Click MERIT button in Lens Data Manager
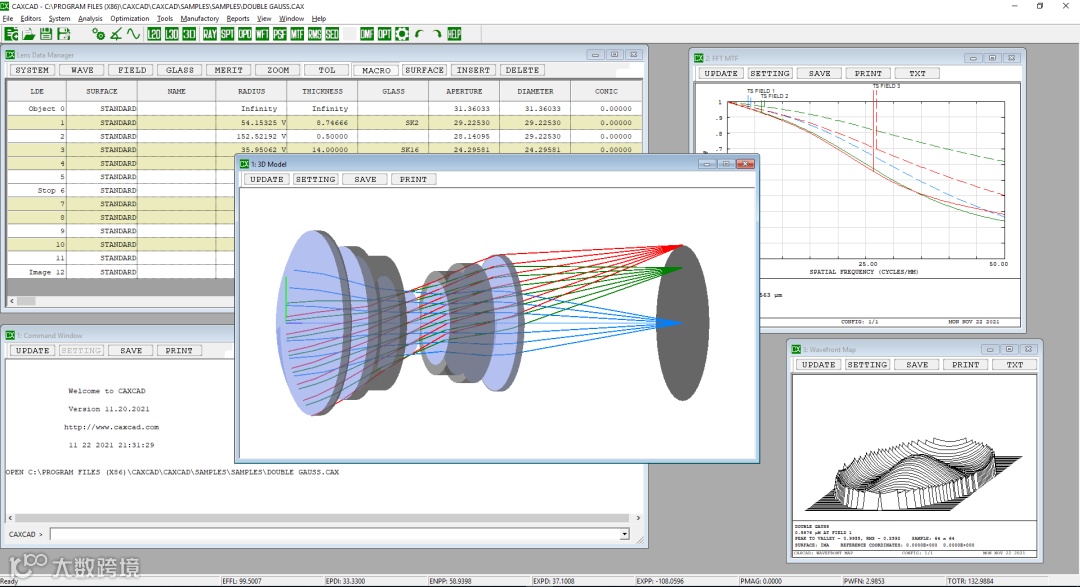The image size is (1080, 587). (x=229, y=70)
